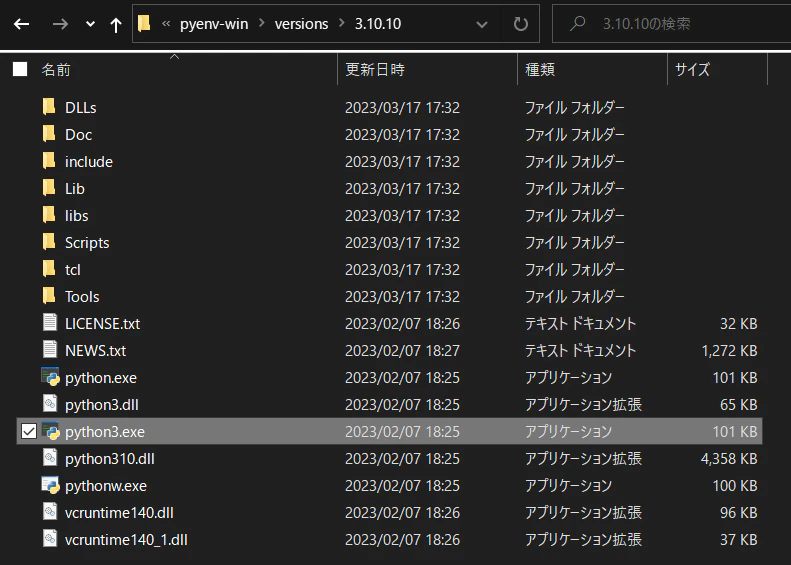Image resolution: width=791 pixels, height=565 pixels.
Task: Click the 32 KB size of LICENSE.txt
Action: [x=739, y=324]
